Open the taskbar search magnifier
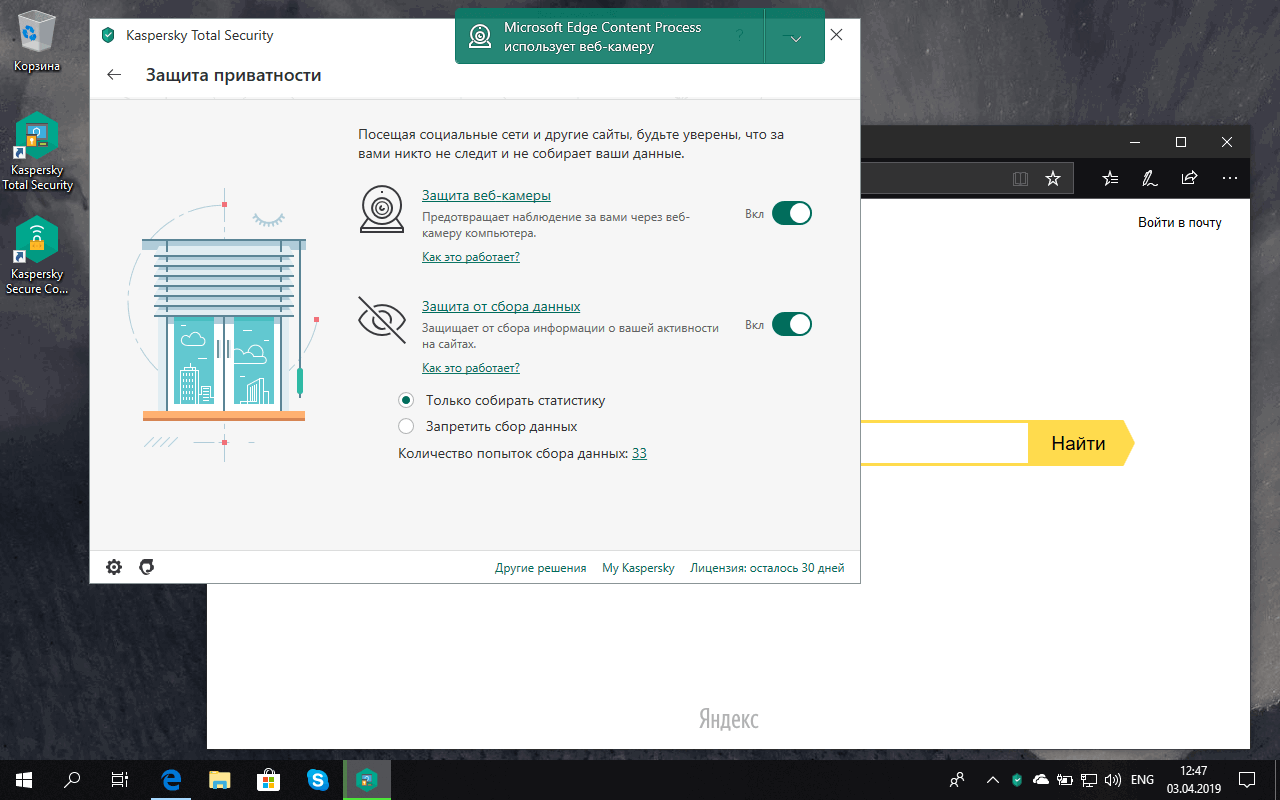This screenshot has width=1280, height=800. pyautogui.click(x=72, y=779)
